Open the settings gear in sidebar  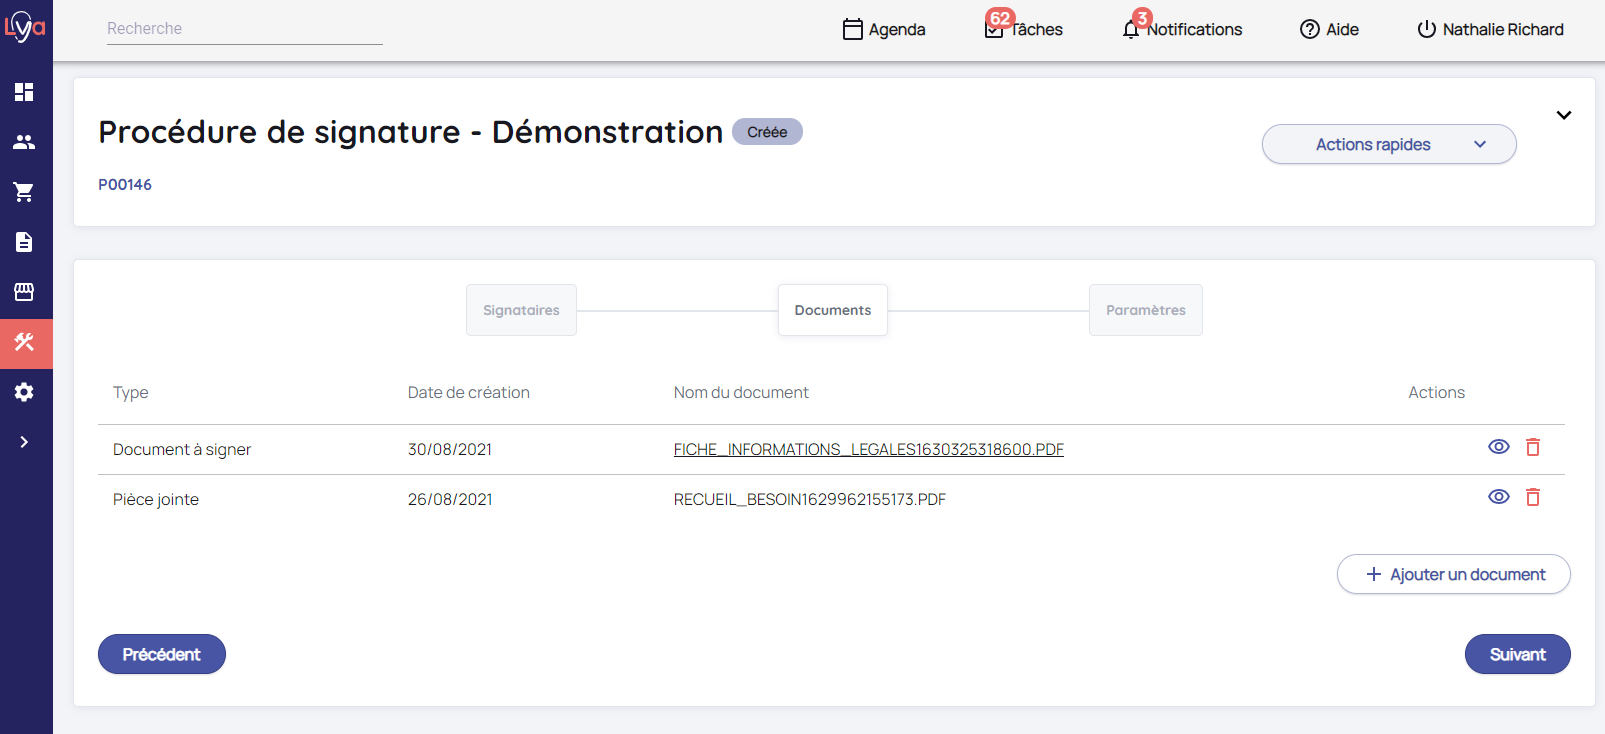pyautogui.click(x=24, y=392)
